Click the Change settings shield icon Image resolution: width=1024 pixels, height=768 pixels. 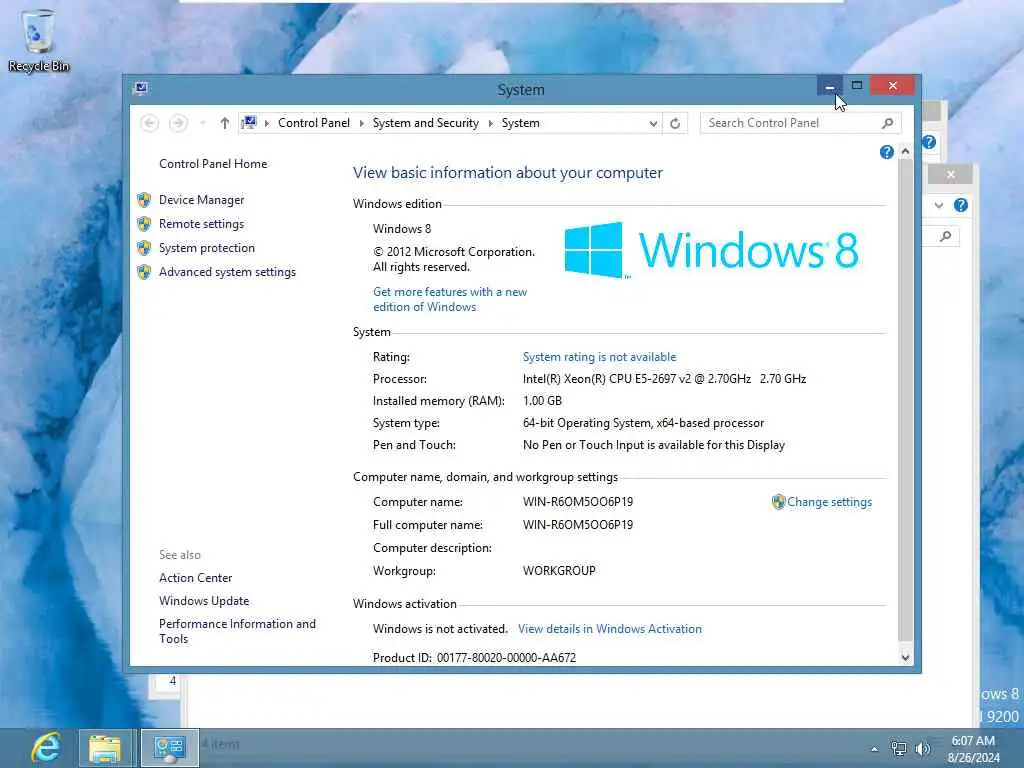click(x=778, y=502)
